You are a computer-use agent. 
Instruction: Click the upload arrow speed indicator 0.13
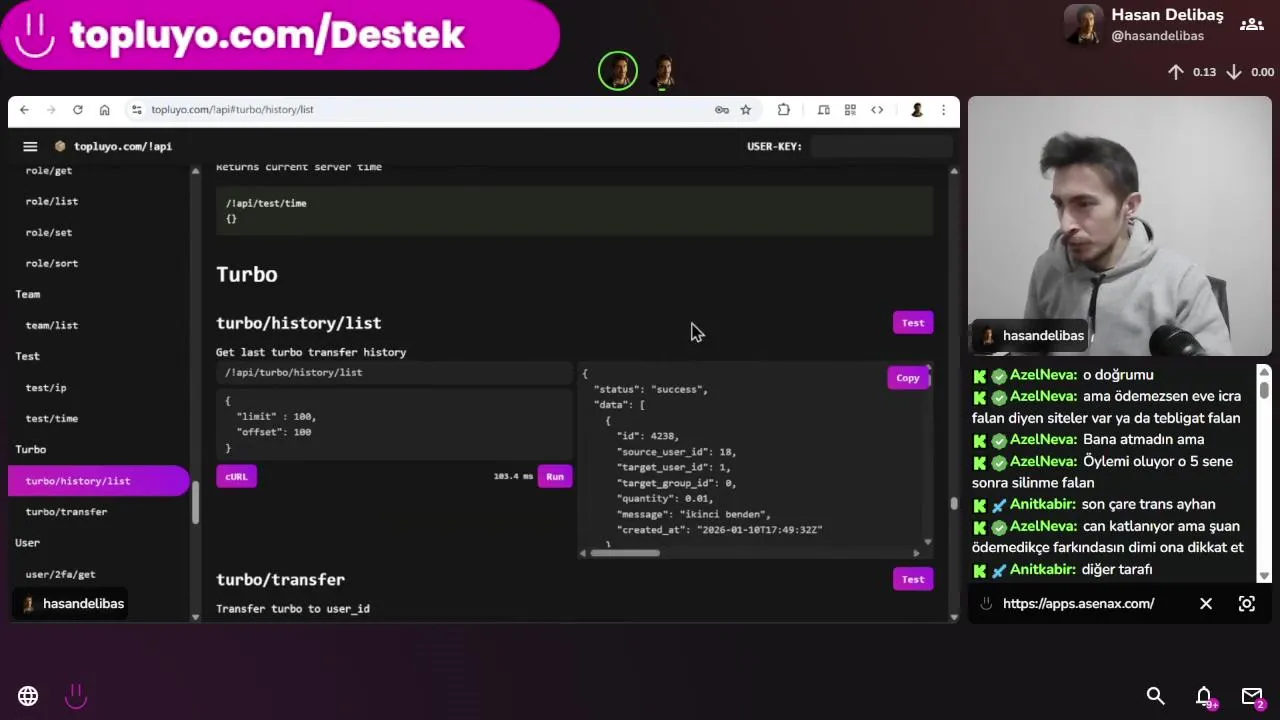[x=1192, y=72]
